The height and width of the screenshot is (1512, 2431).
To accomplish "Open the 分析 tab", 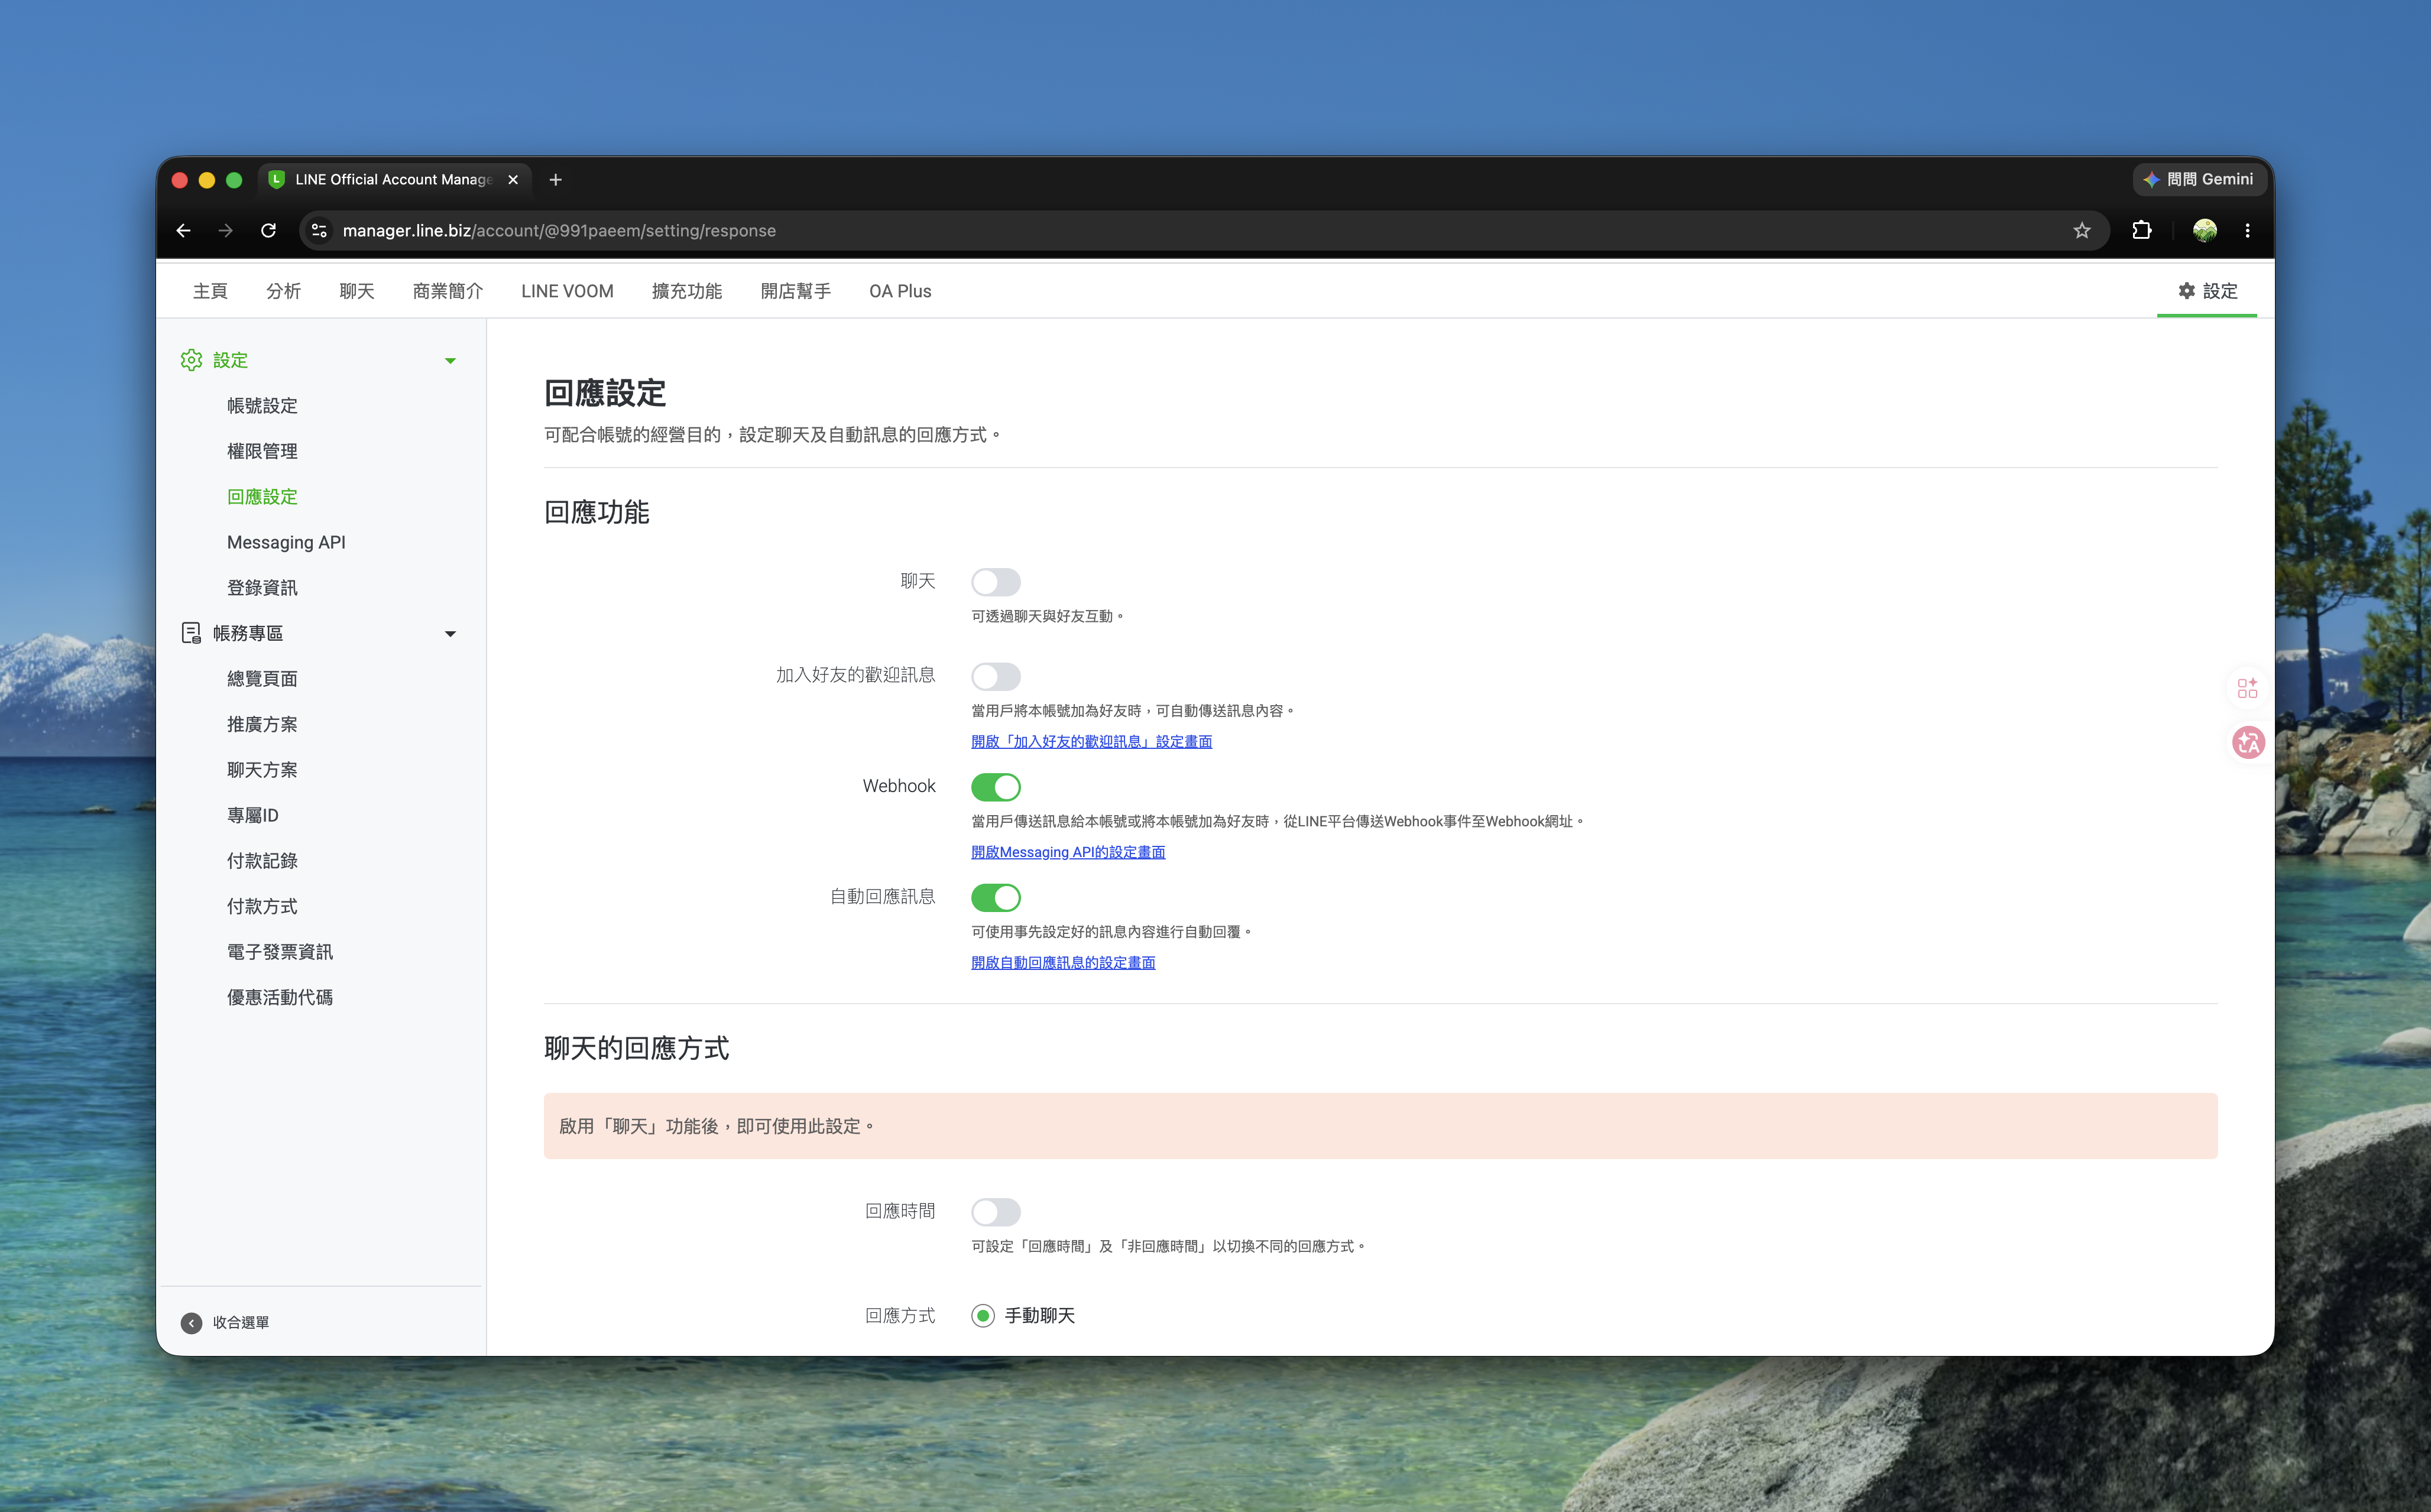I will (283, 291).
